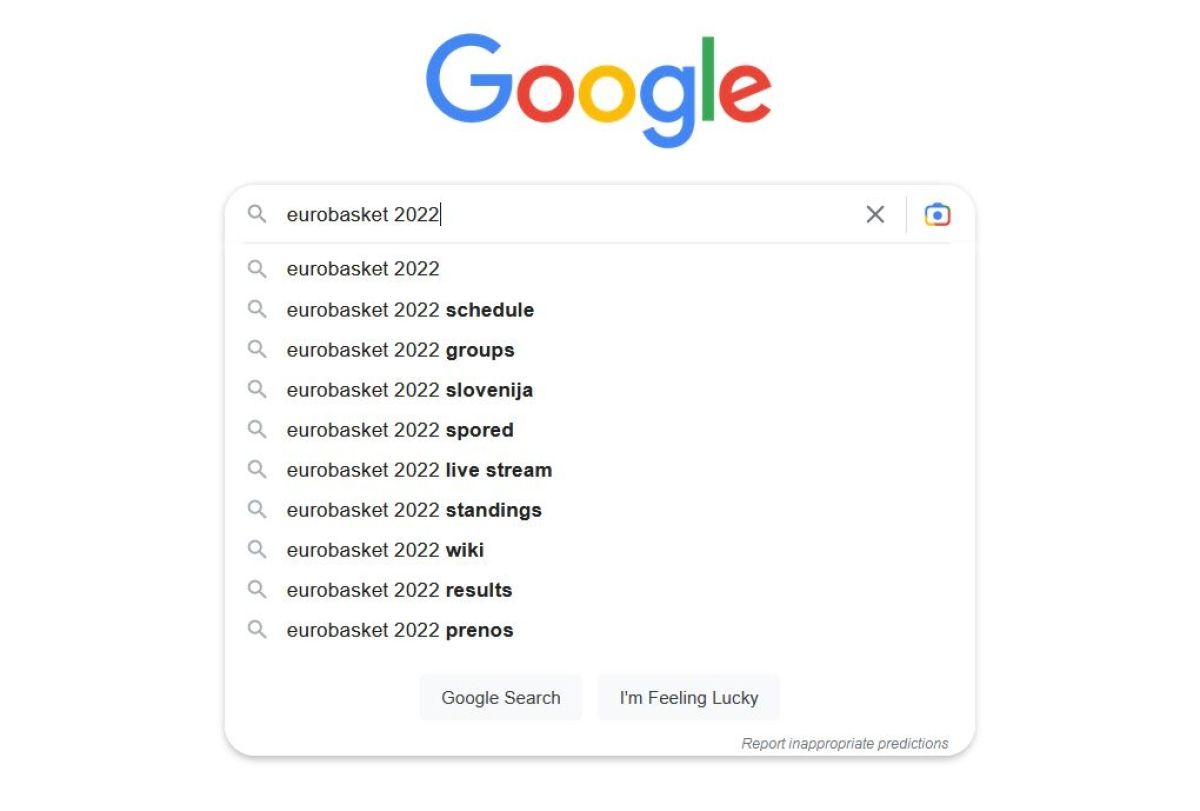Clear the search box with the X icon
1200x811 pixels.
(x=875, y=215)
